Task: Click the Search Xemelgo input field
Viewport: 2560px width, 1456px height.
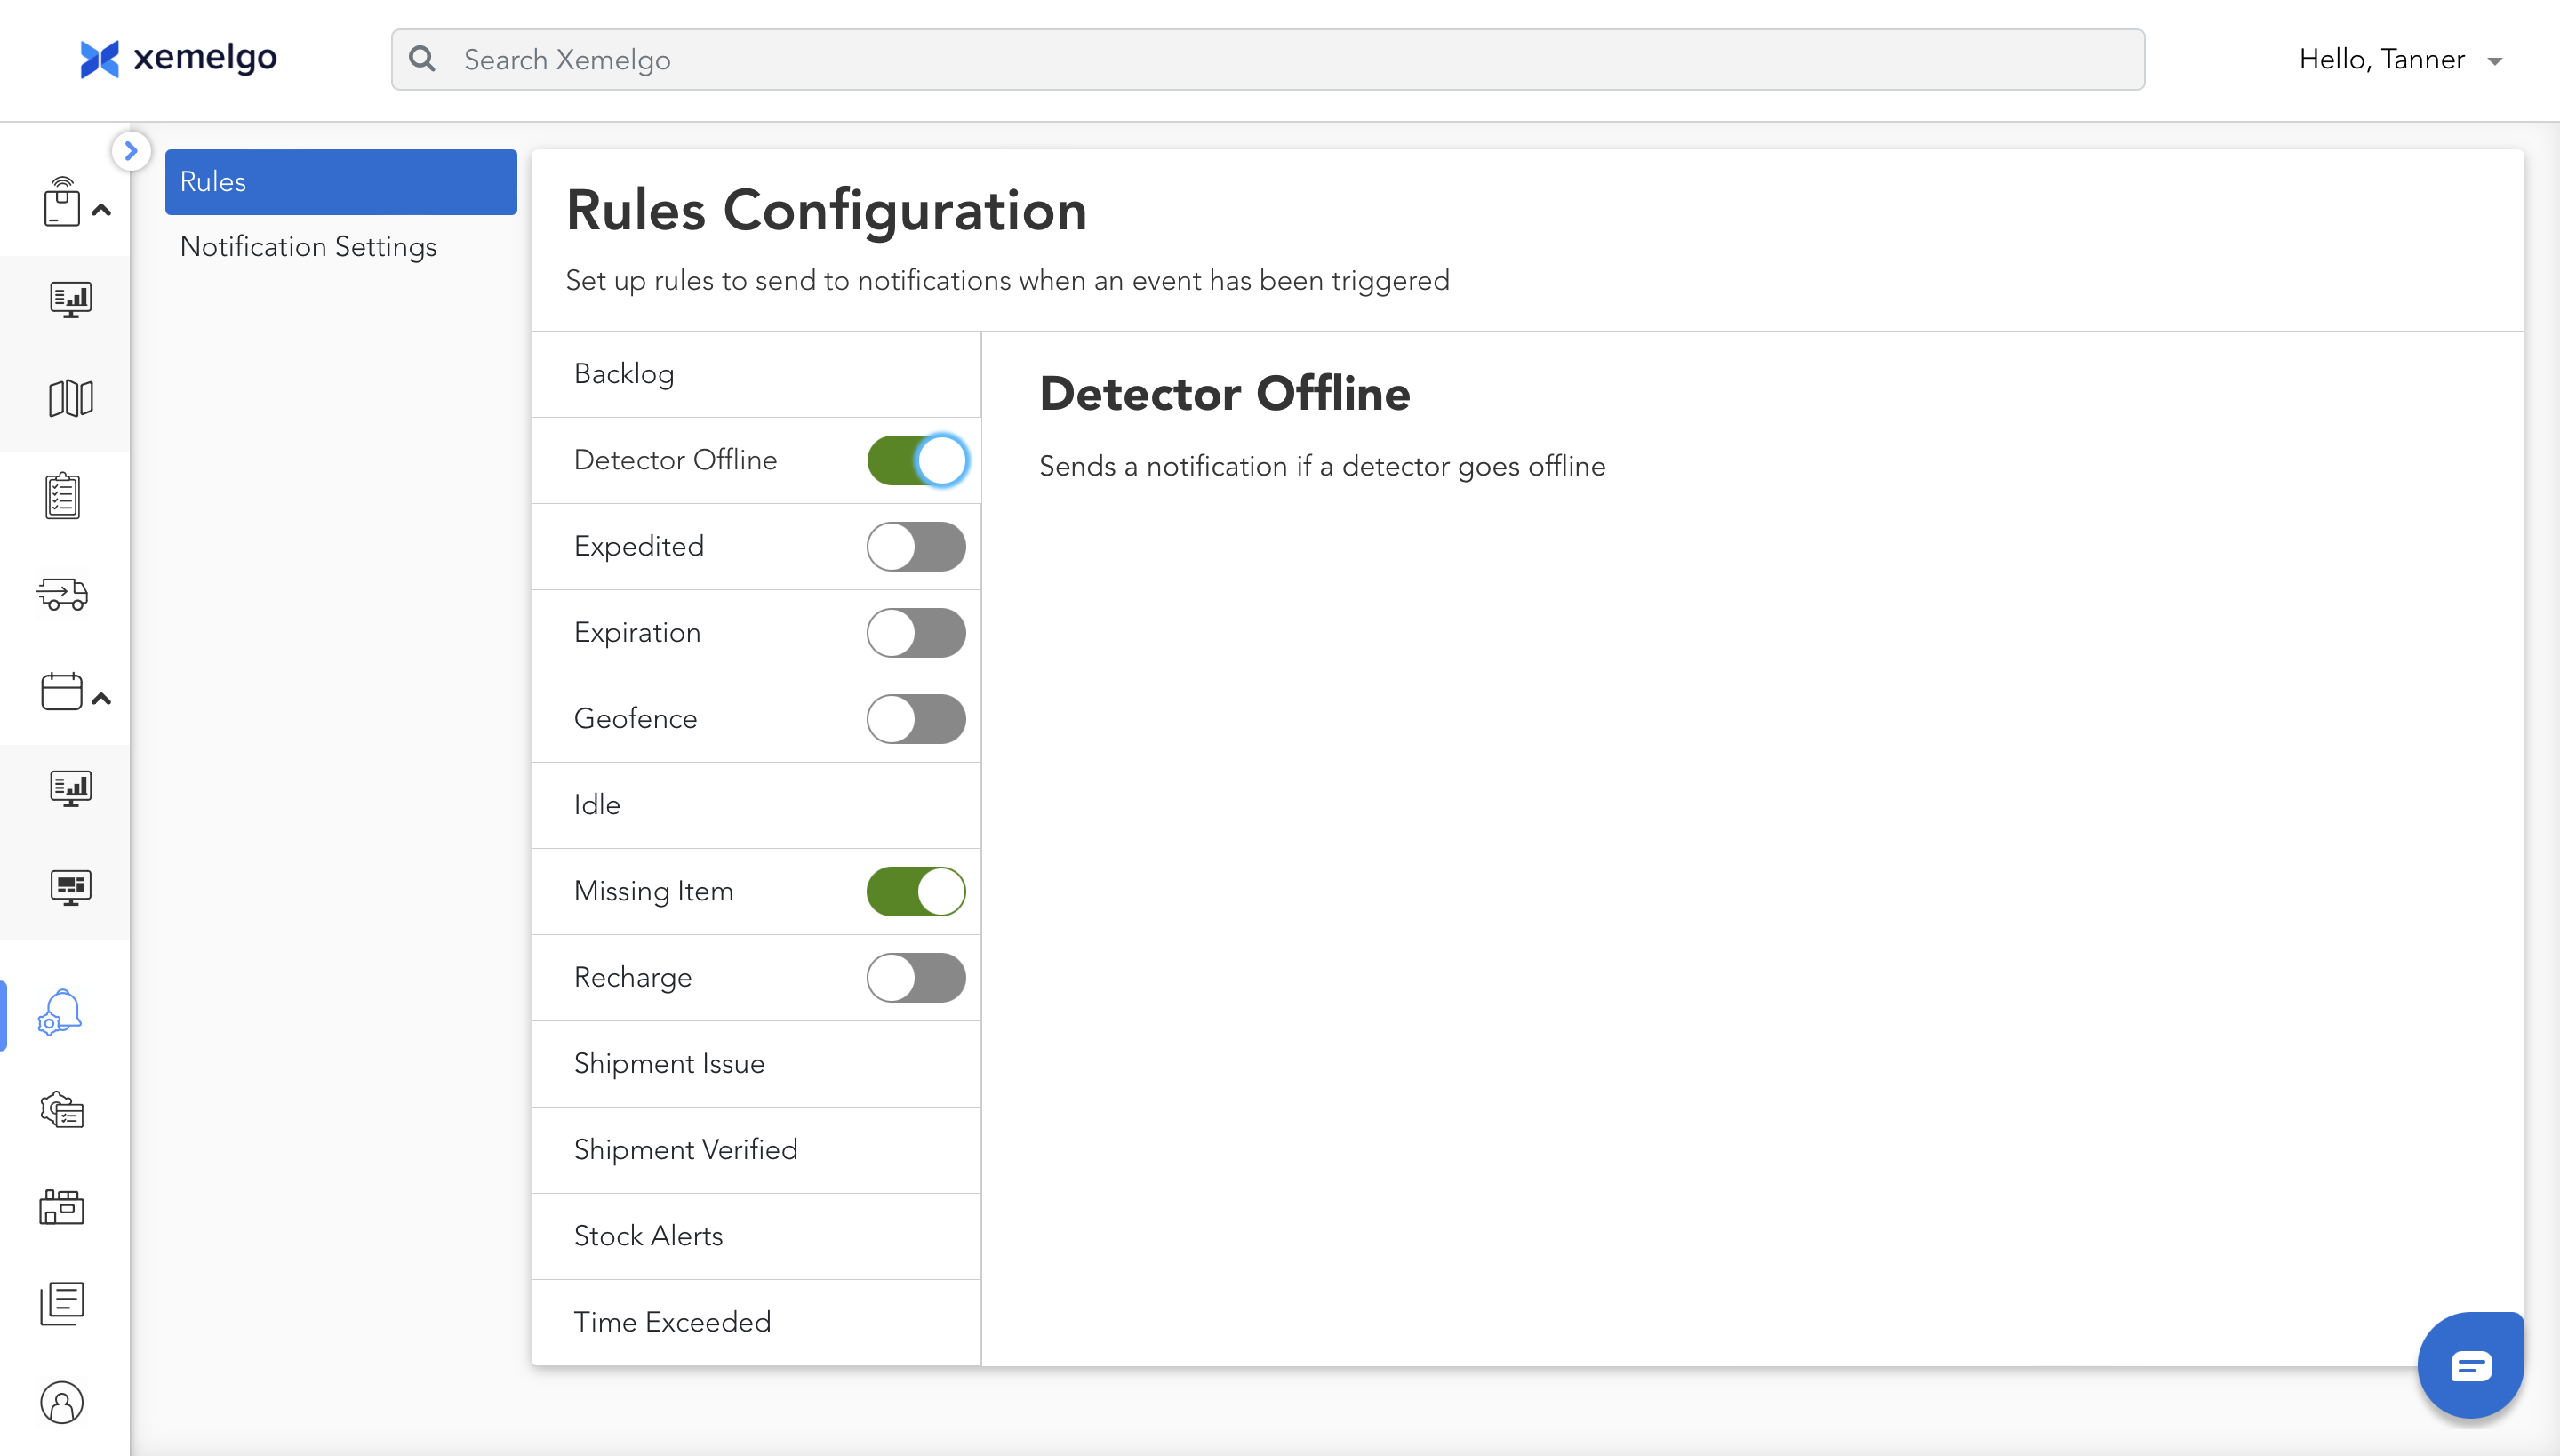Action: 1266,60
